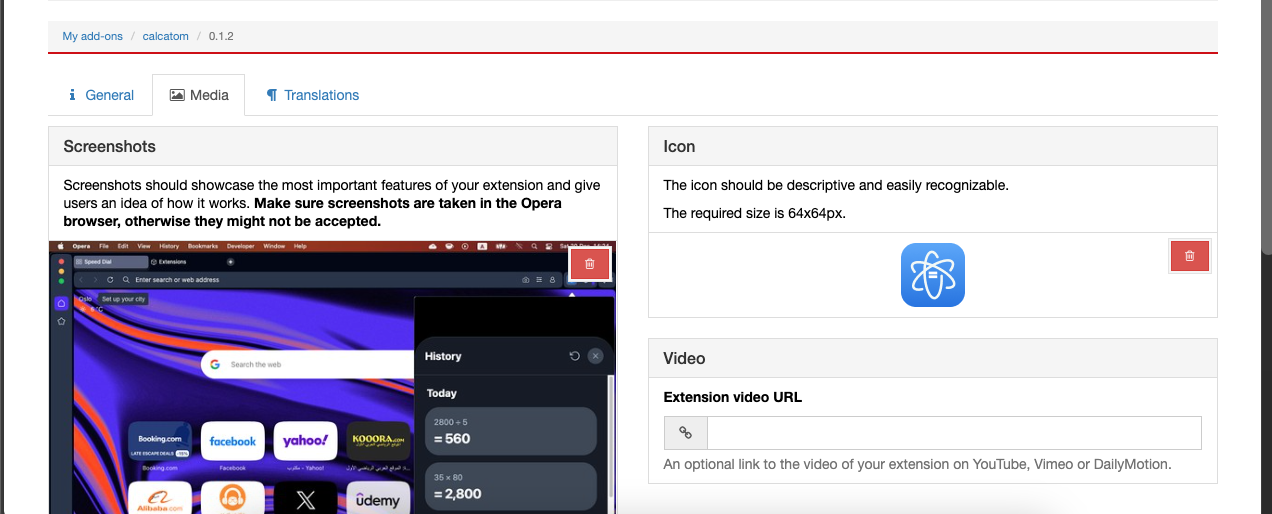Click the Facebook speed dial tile
Image resolution: width=1272 pixels, height=514 pixels.
tap(232, 441)
